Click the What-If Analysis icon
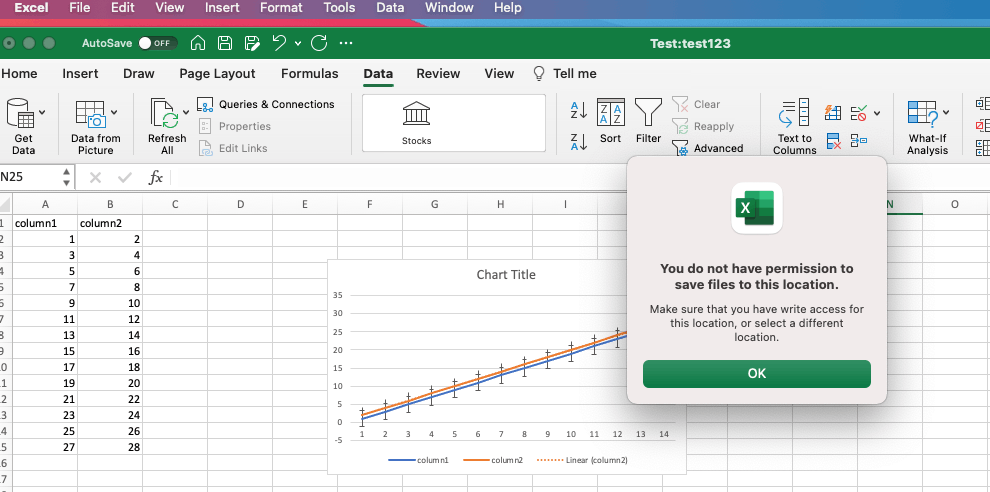990x492 pixels. coord(922,114)
